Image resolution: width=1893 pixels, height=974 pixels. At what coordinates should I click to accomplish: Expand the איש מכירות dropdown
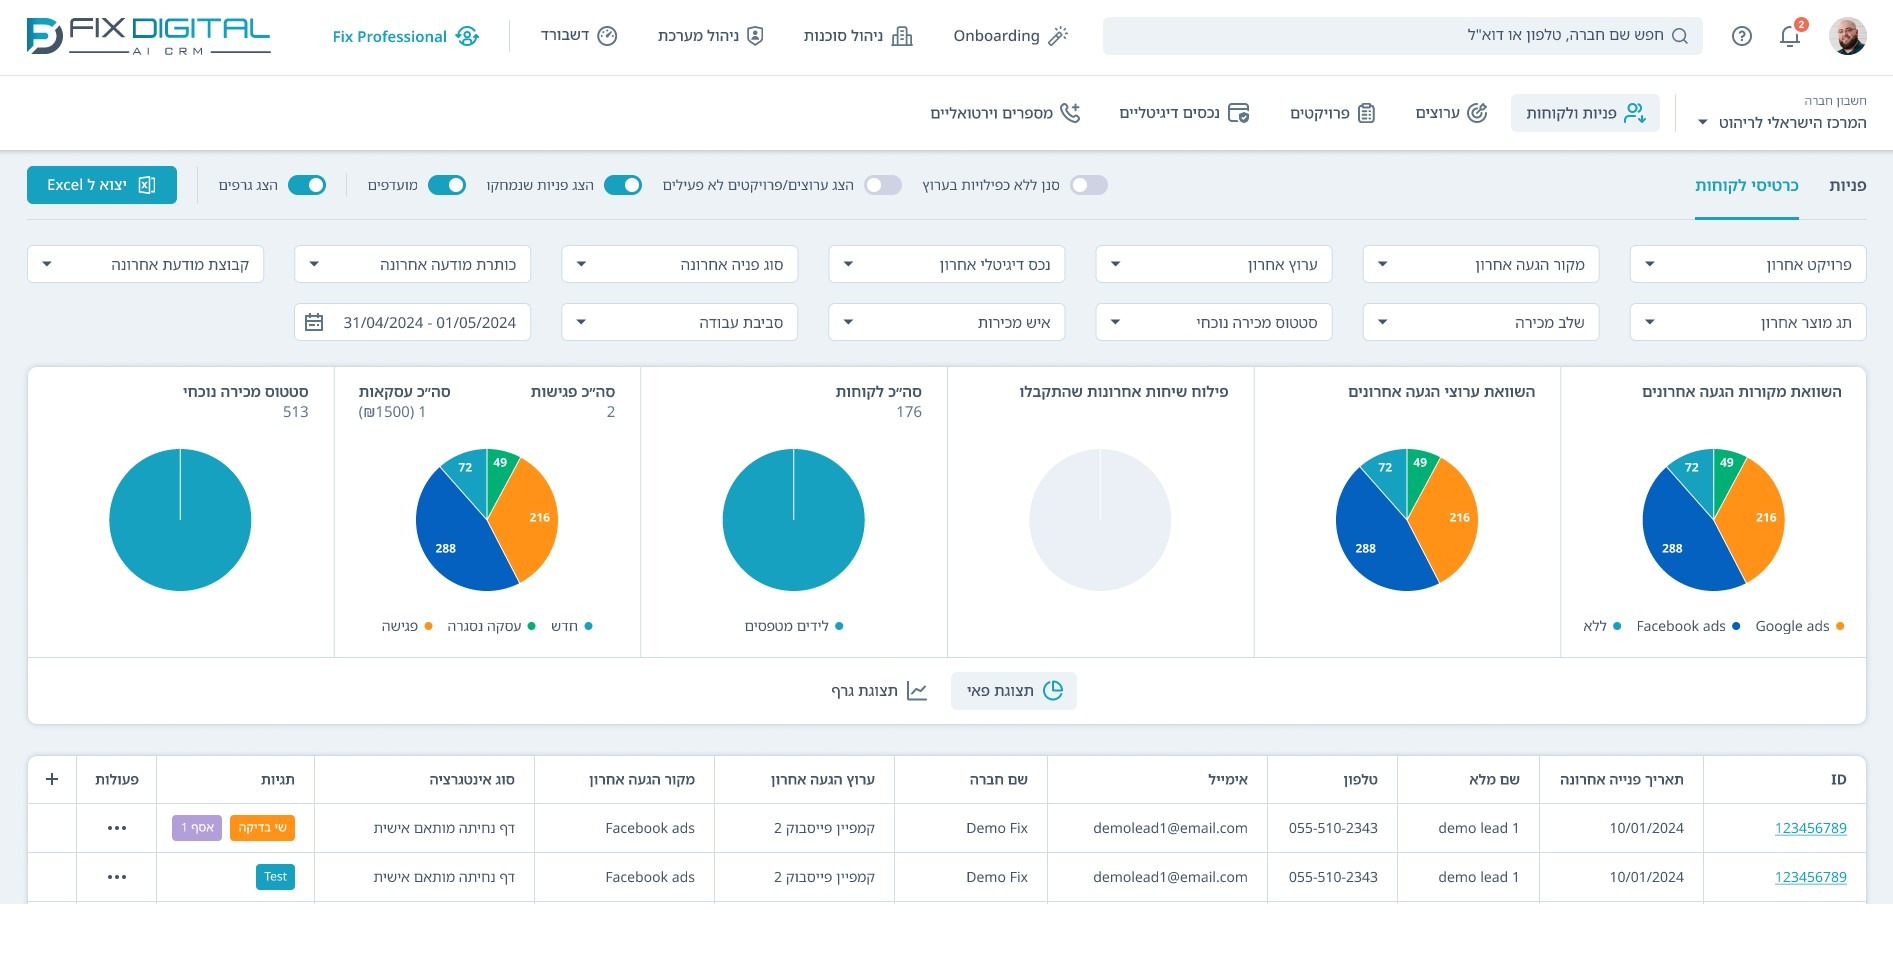click(947, 322)
